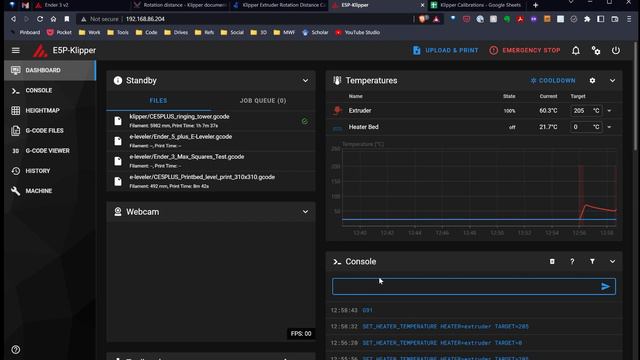
Task: Click the Emergency Stop button
Action: click(524, 50)
